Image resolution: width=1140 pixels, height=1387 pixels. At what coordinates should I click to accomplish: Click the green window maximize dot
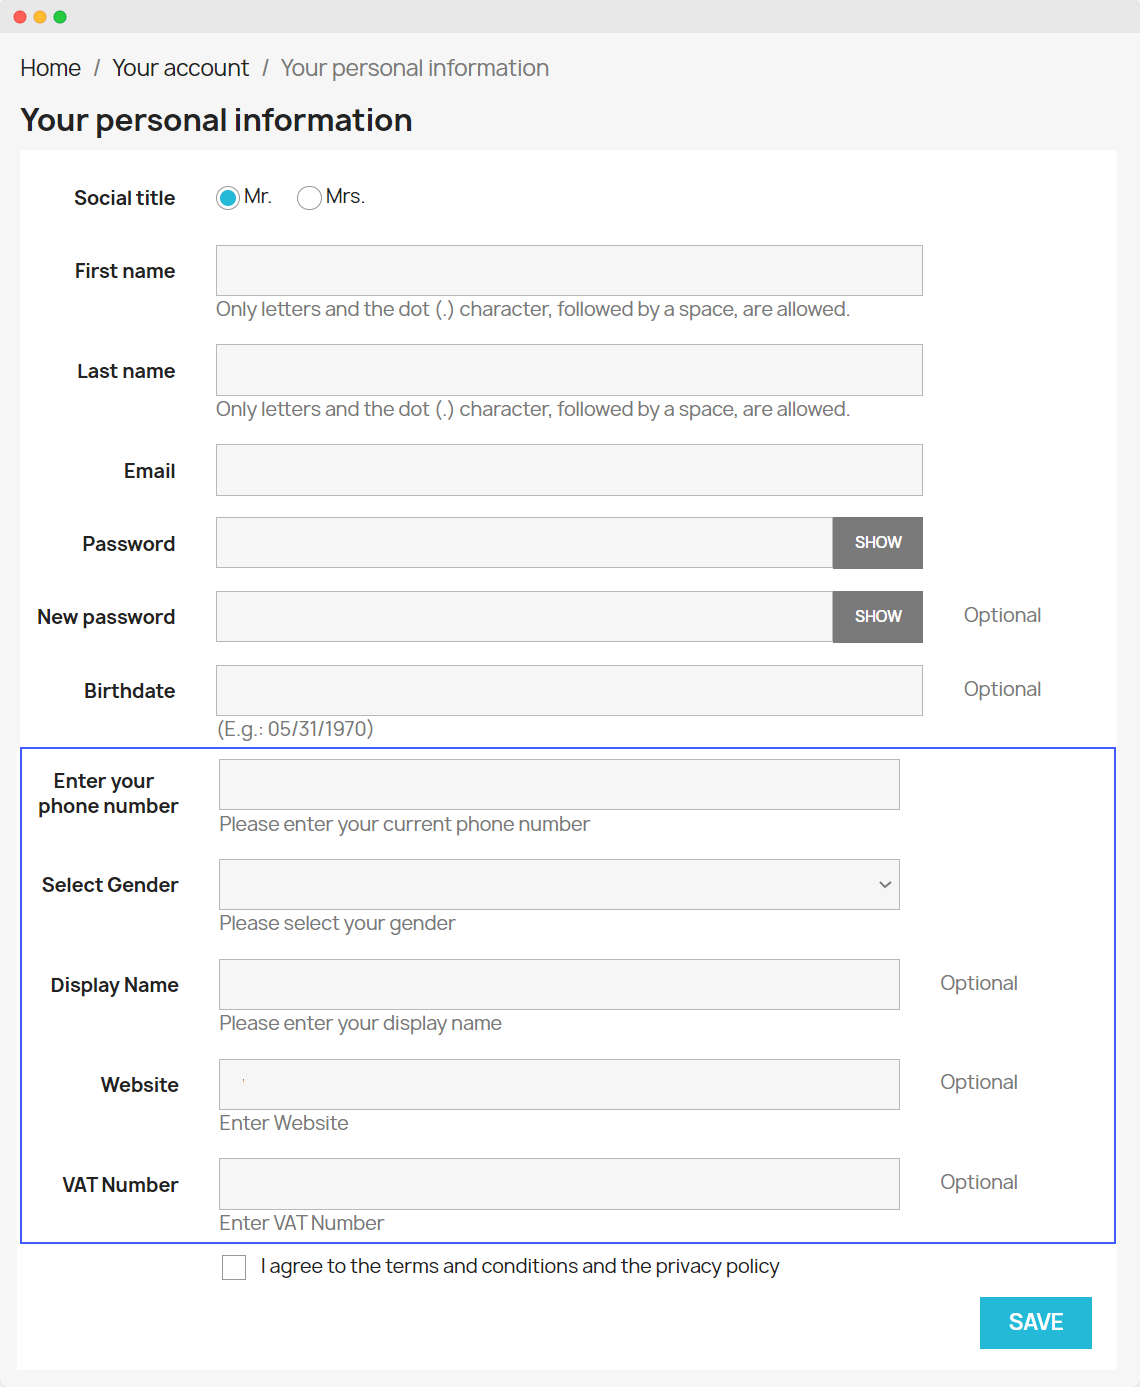(x=60, y=17)
